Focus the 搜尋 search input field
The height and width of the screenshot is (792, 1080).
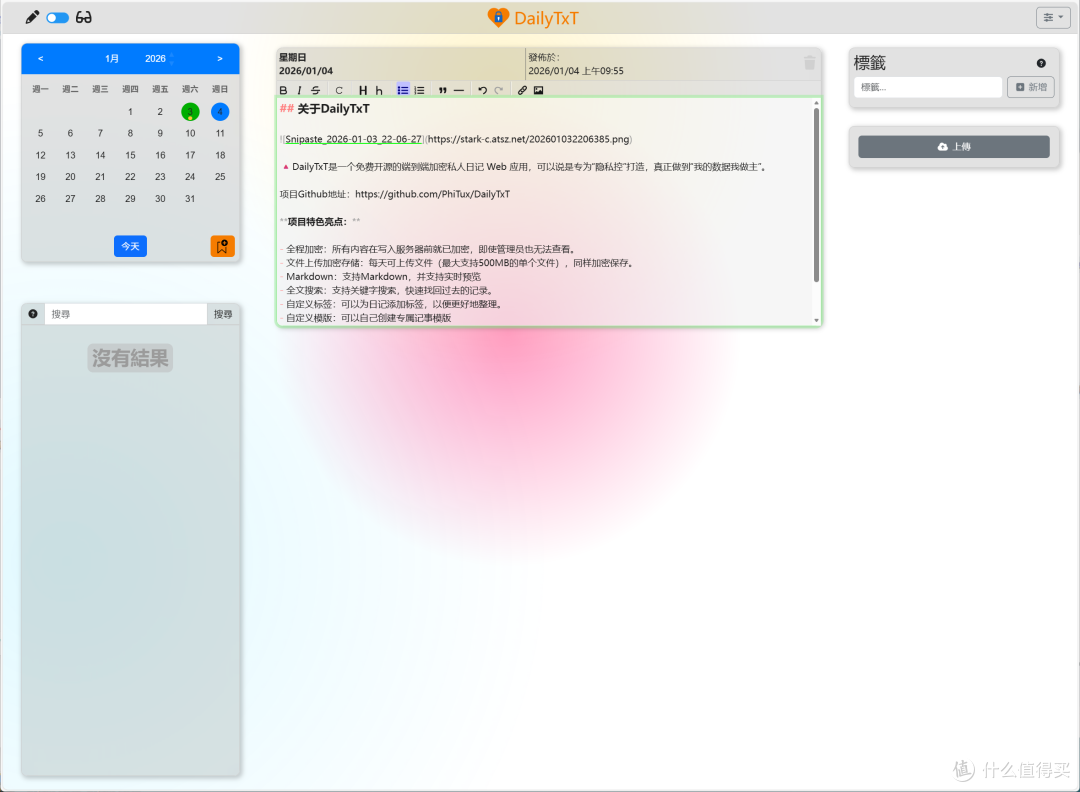tap(126, 314)
